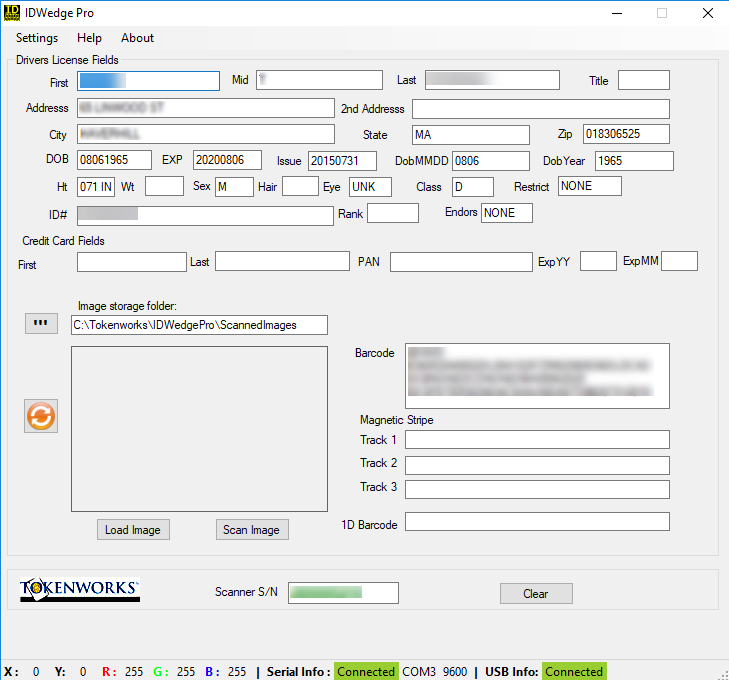Screen dimensions: 729x680
Task: Close the IDWedge Pro window
Action: [708, 13]
